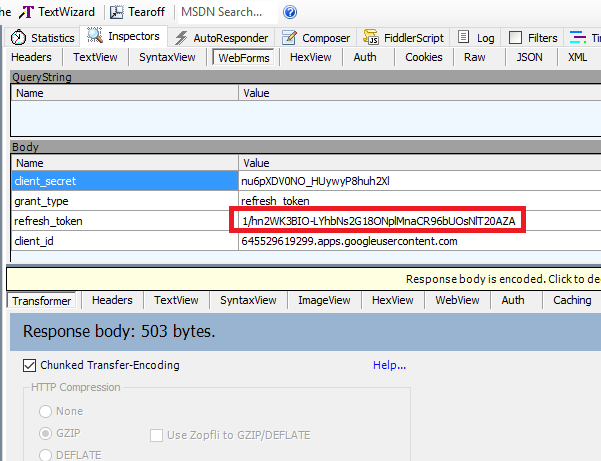Click the QueryString Value column header
Viewport: 601px width, 461px height.
(x=420, y=93)
